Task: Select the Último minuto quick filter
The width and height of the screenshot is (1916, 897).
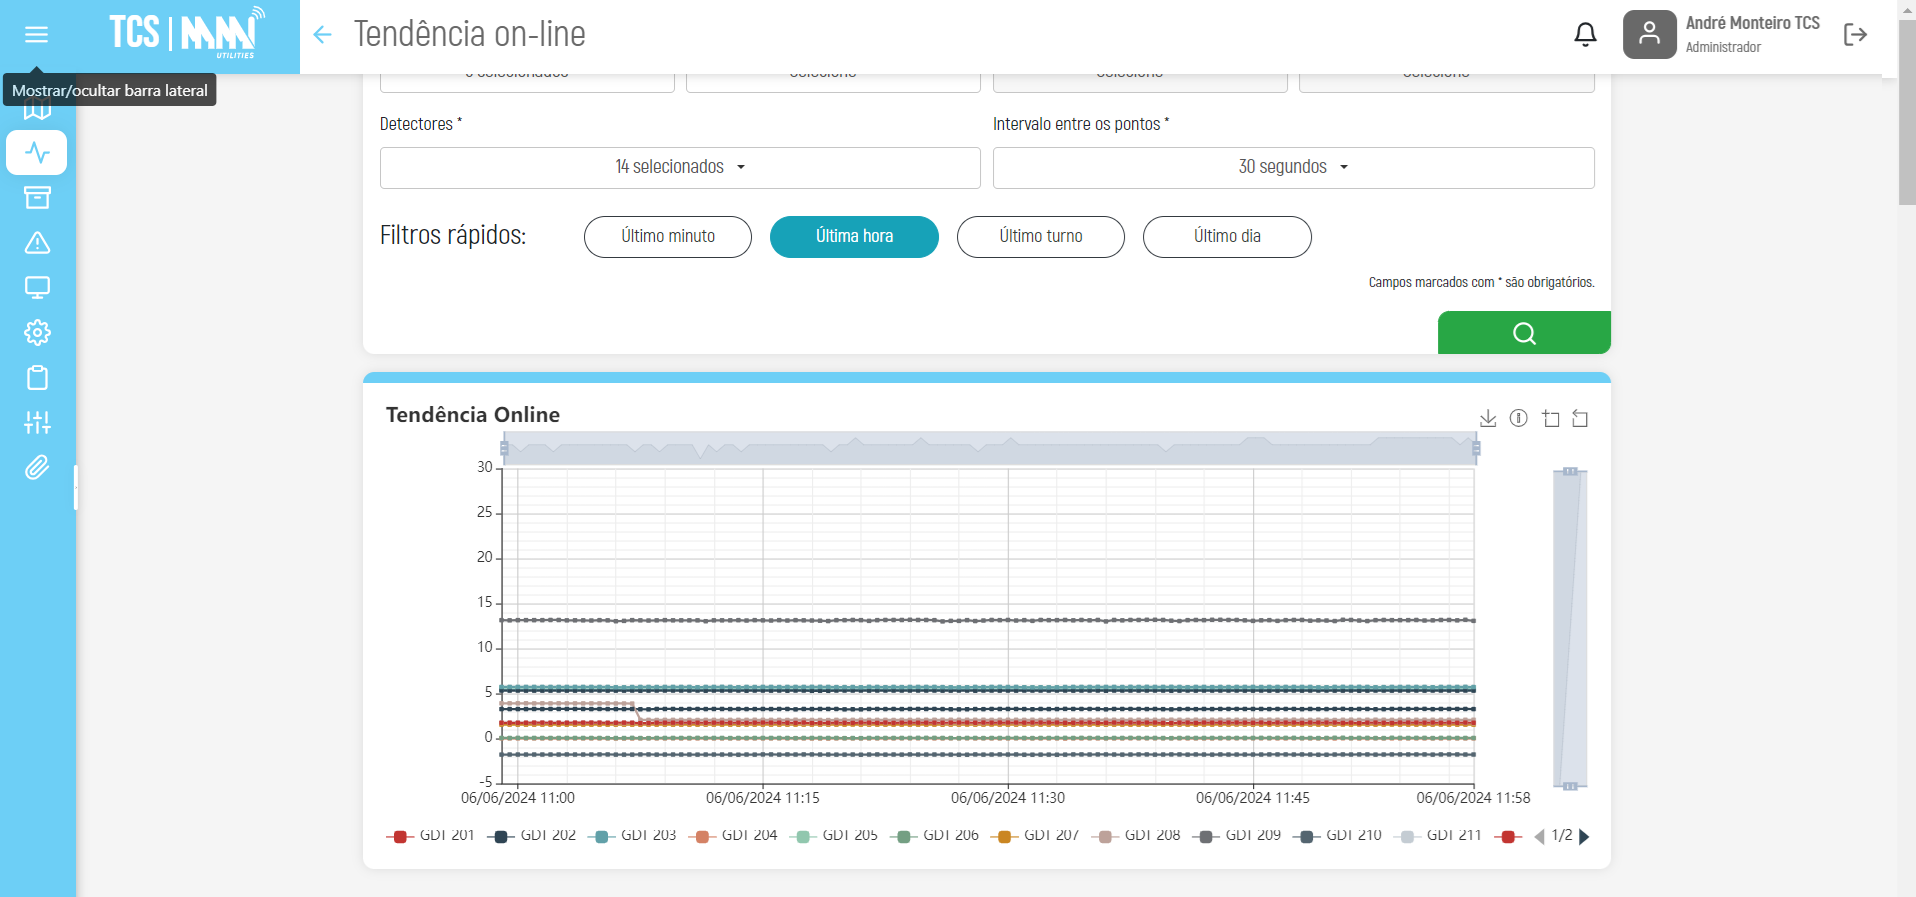Action: [x=667, y=237]
